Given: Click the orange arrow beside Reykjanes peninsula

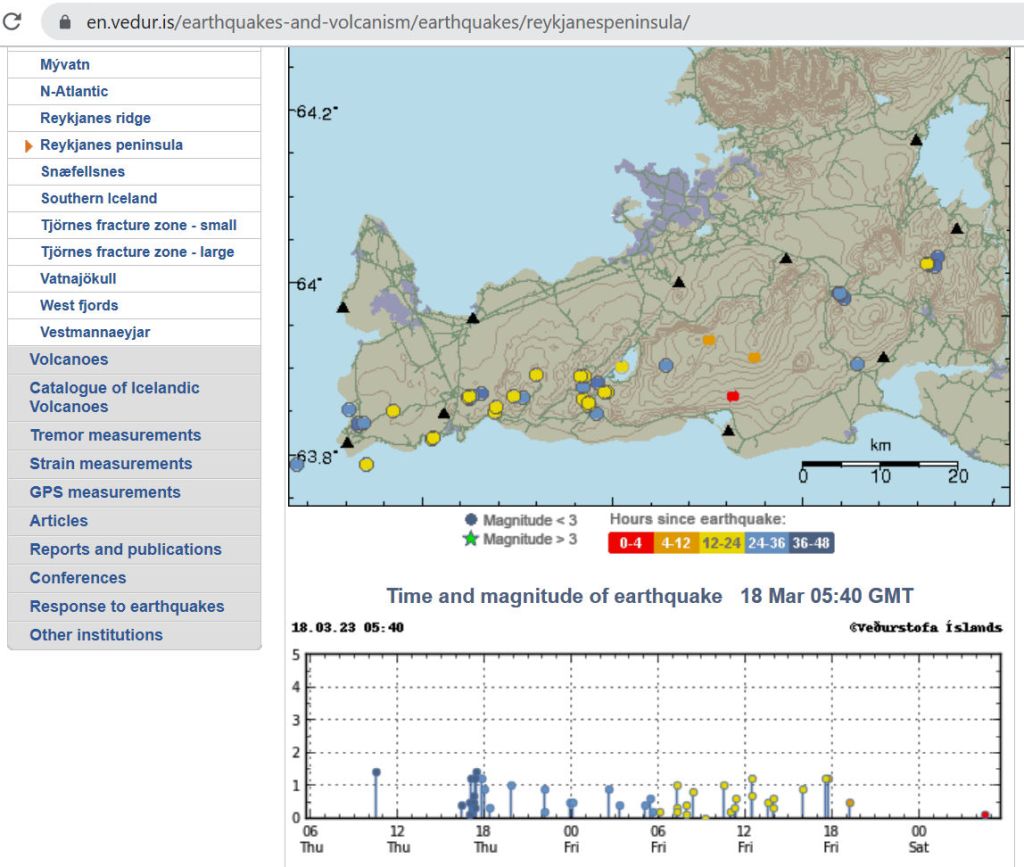Looking at the screenshot, I should click(x=29, y=145).
